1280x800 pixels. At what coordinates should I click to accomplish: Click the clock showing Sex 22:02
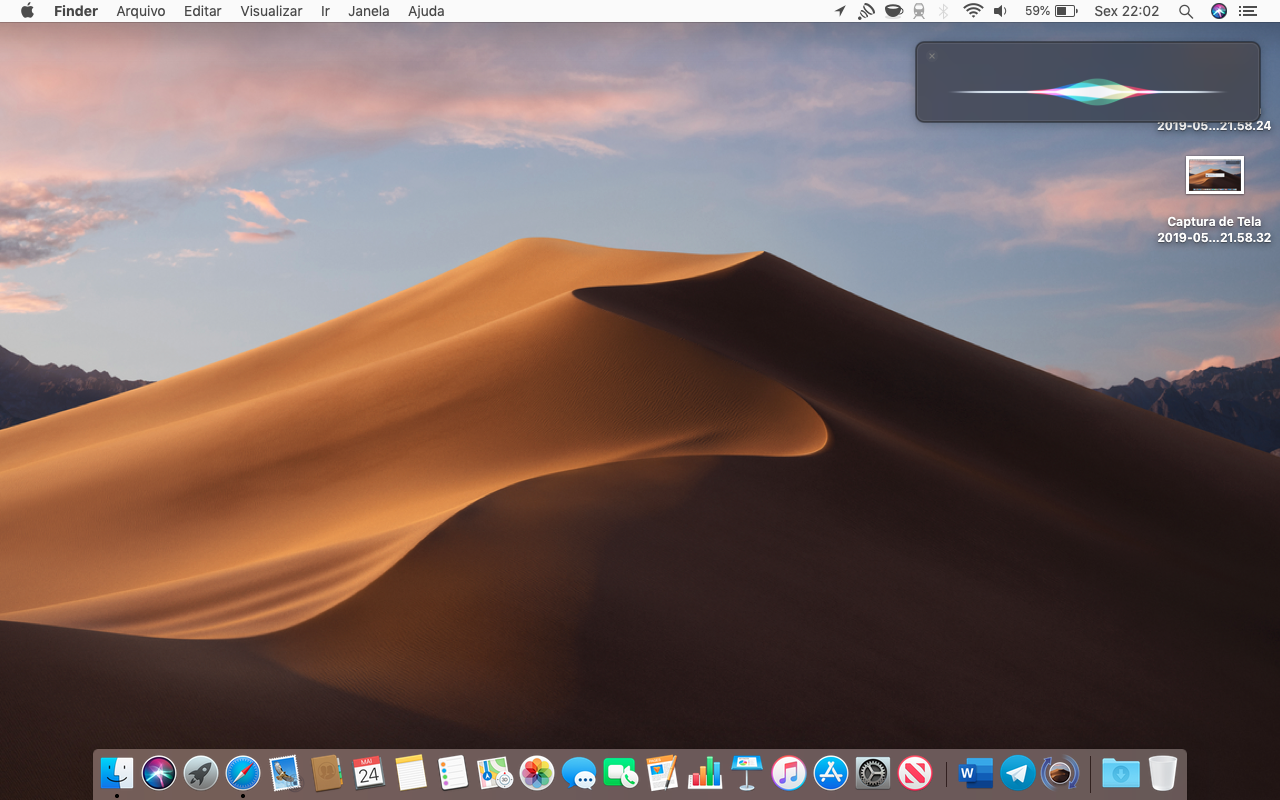(1127, 11)
